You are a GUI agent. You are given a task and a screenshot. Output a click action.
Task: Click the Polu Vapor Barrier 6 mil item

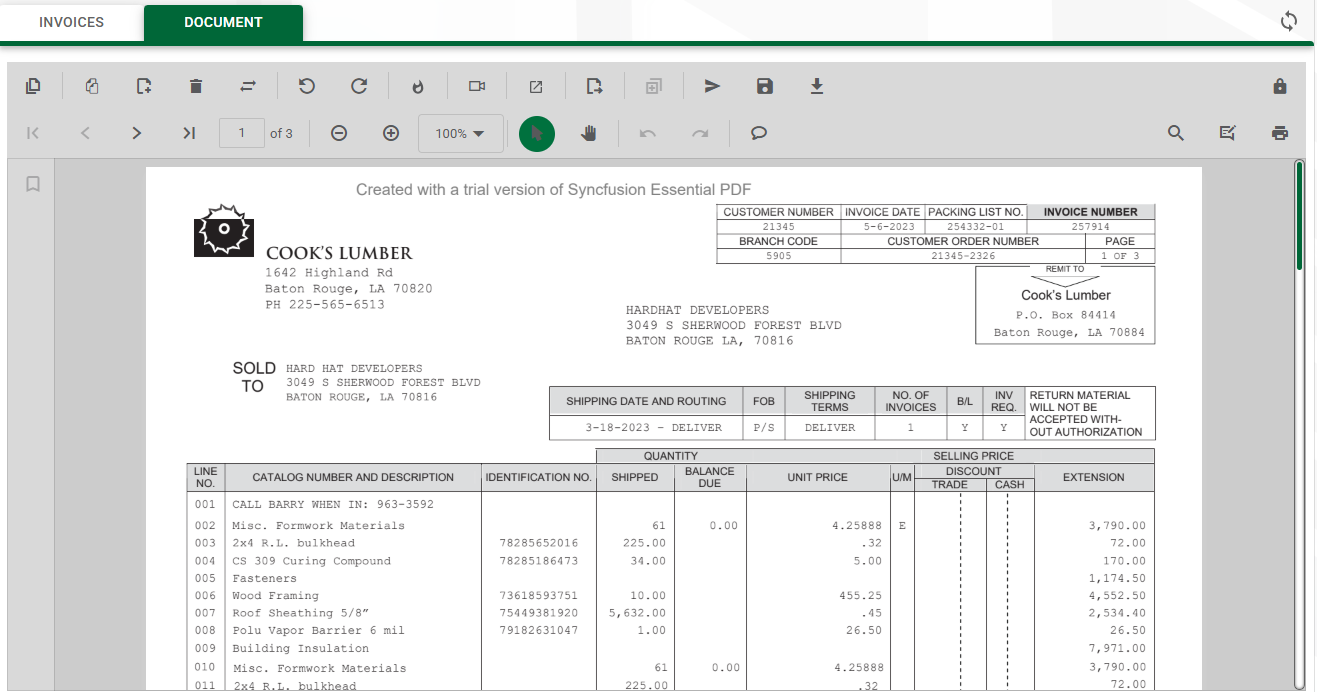(318, 630)
